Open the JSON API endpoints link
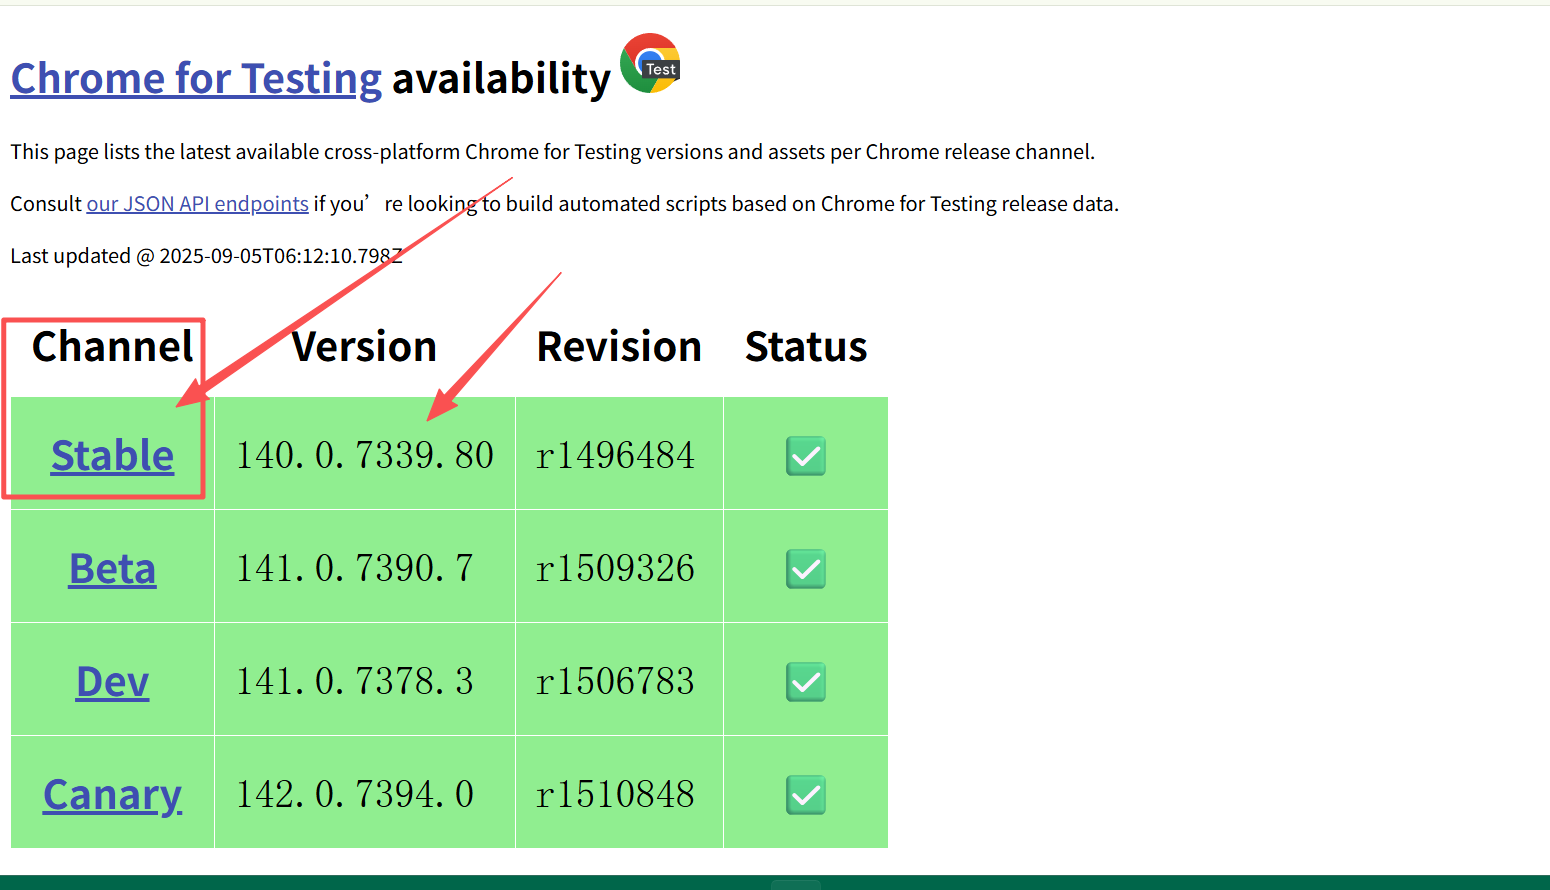The width and height of the screenshot is (1550, 890). (197, 204)
